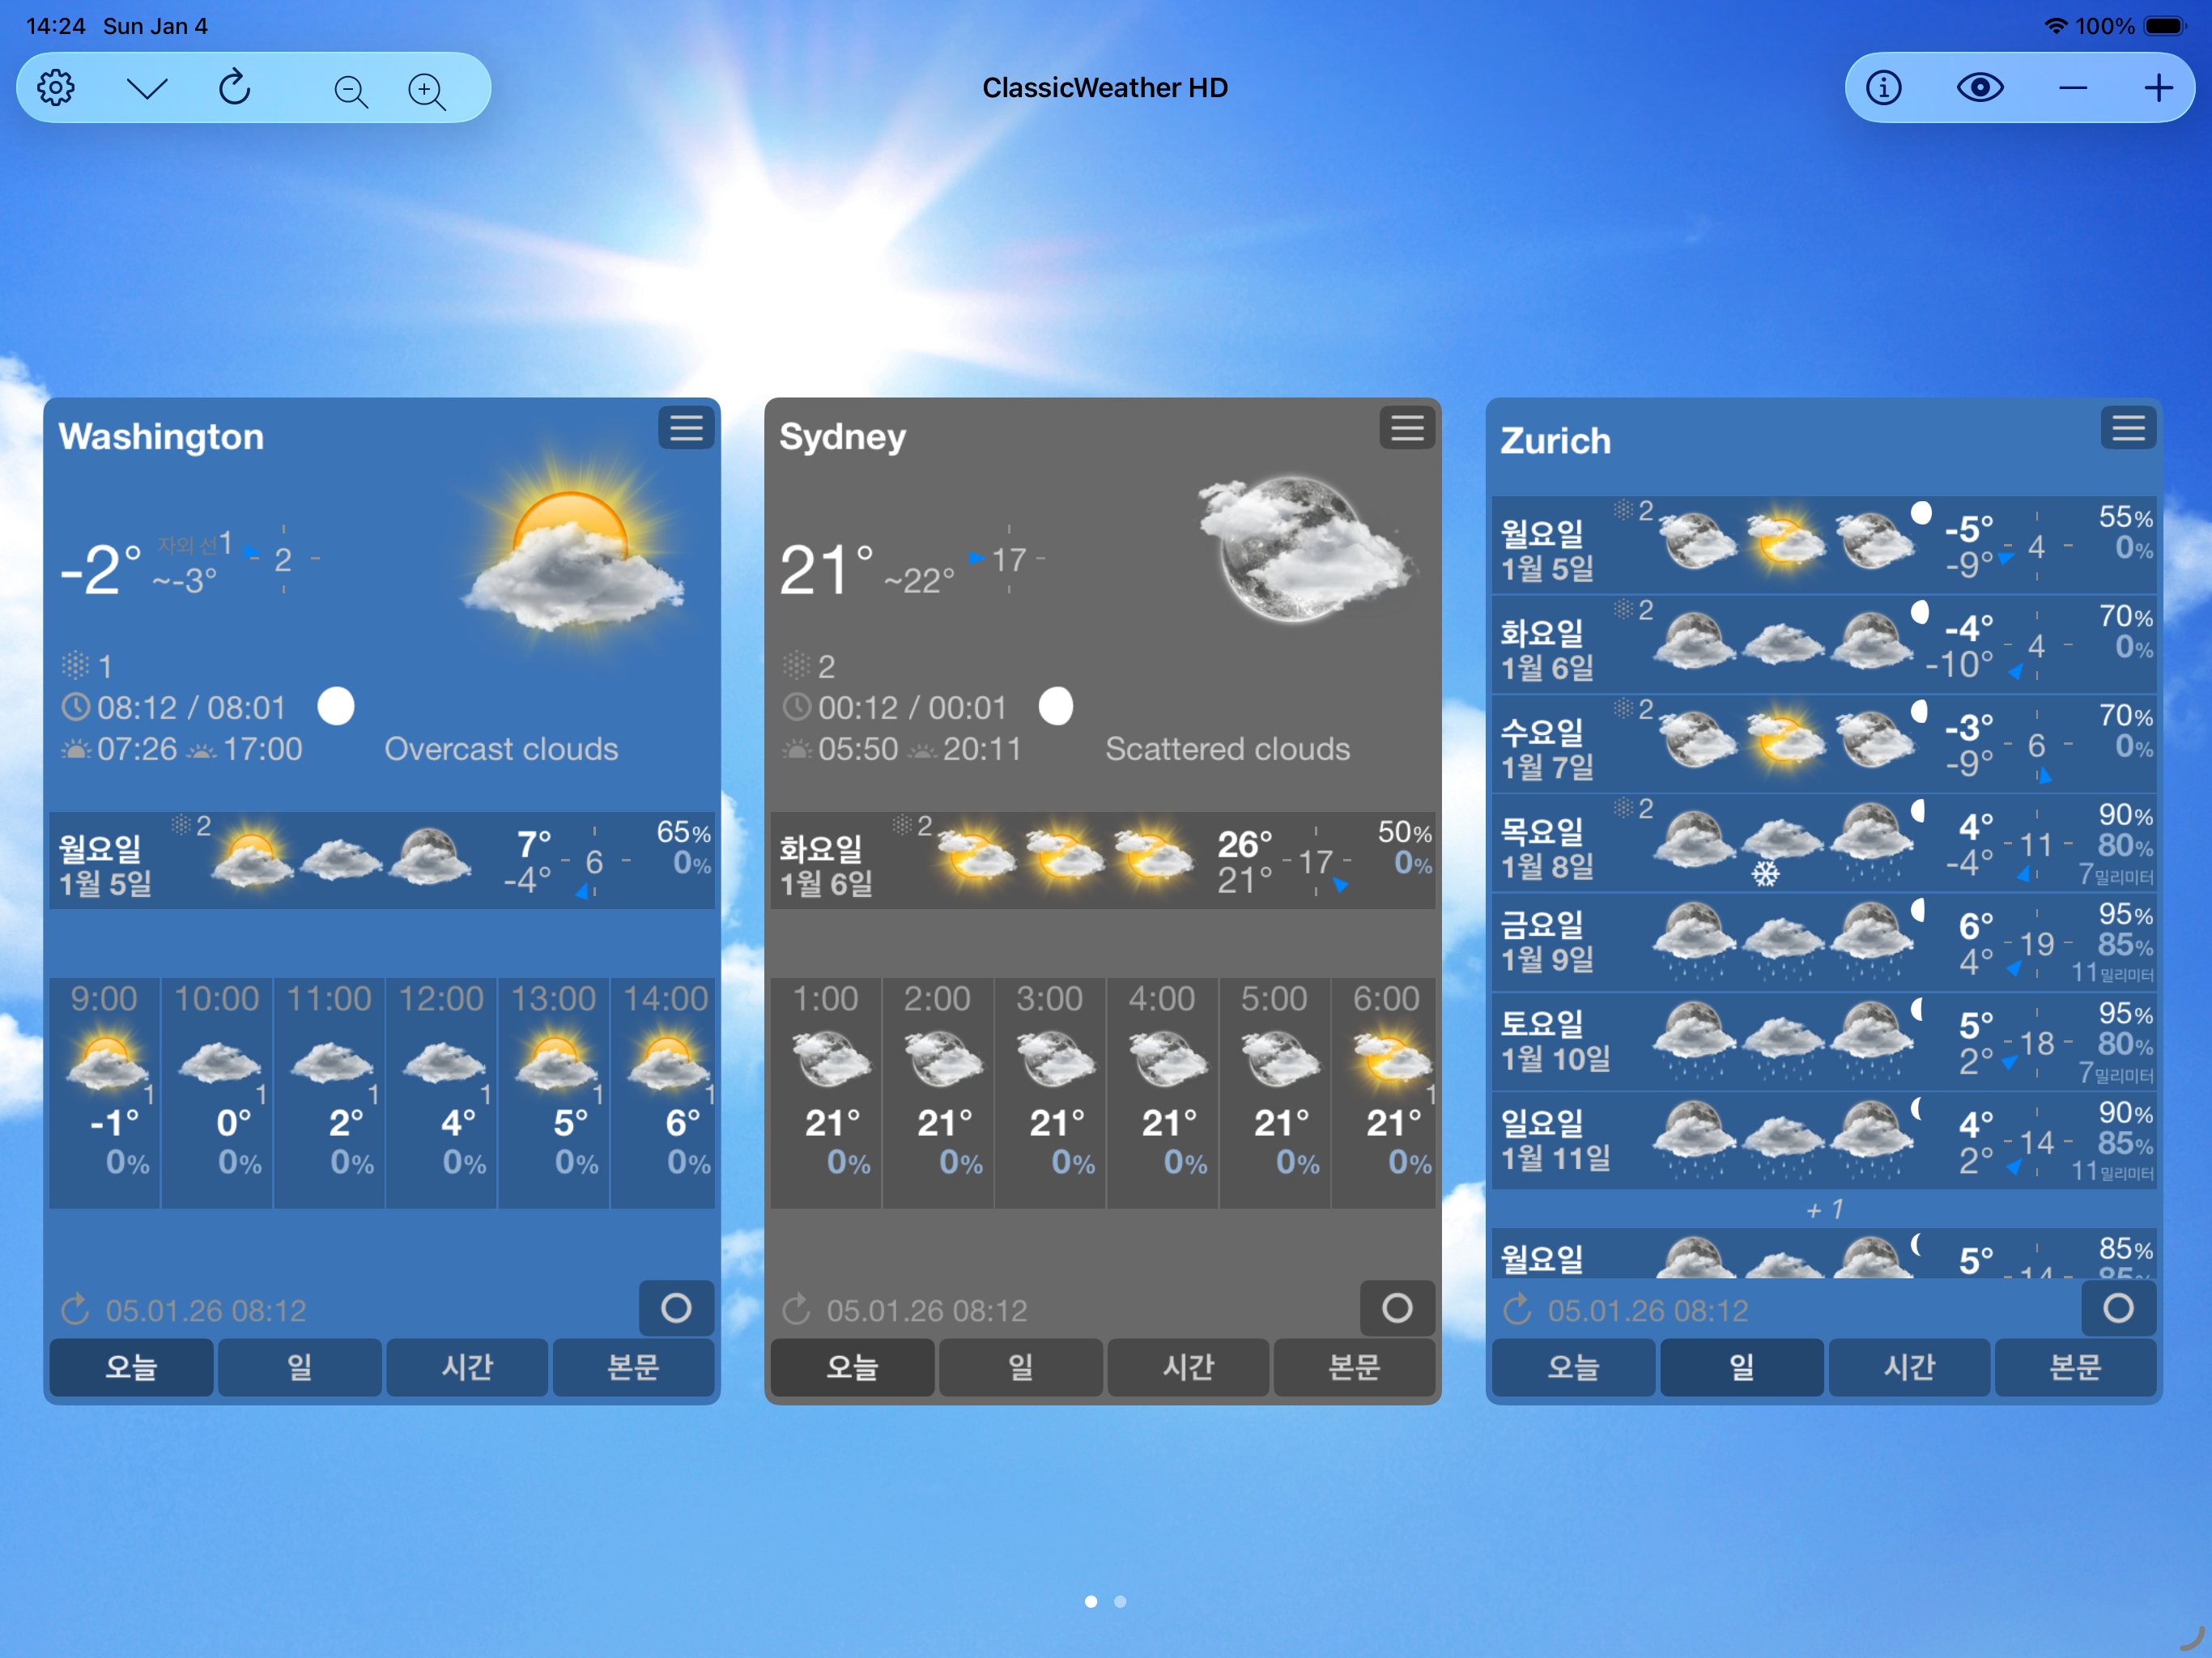Viewport: 2212px width, 1658px height.
Task: Click the plus button in the top right
Action: pos(2158,88)
